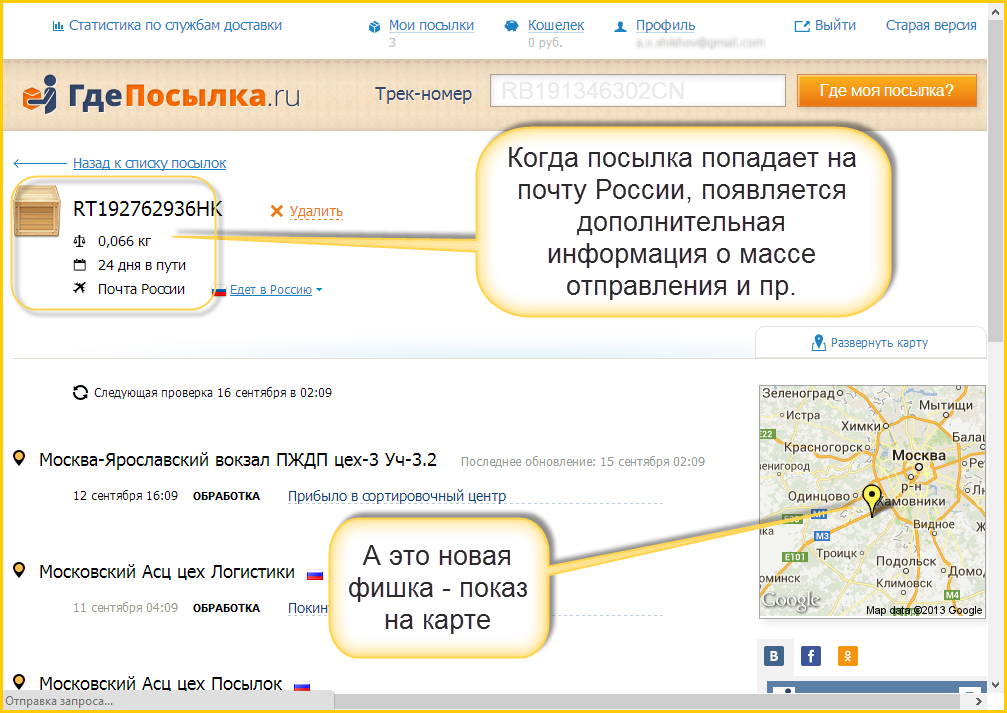Click the profile person icon
Screen dimensions: 1007x713
[x=620, y=27]
